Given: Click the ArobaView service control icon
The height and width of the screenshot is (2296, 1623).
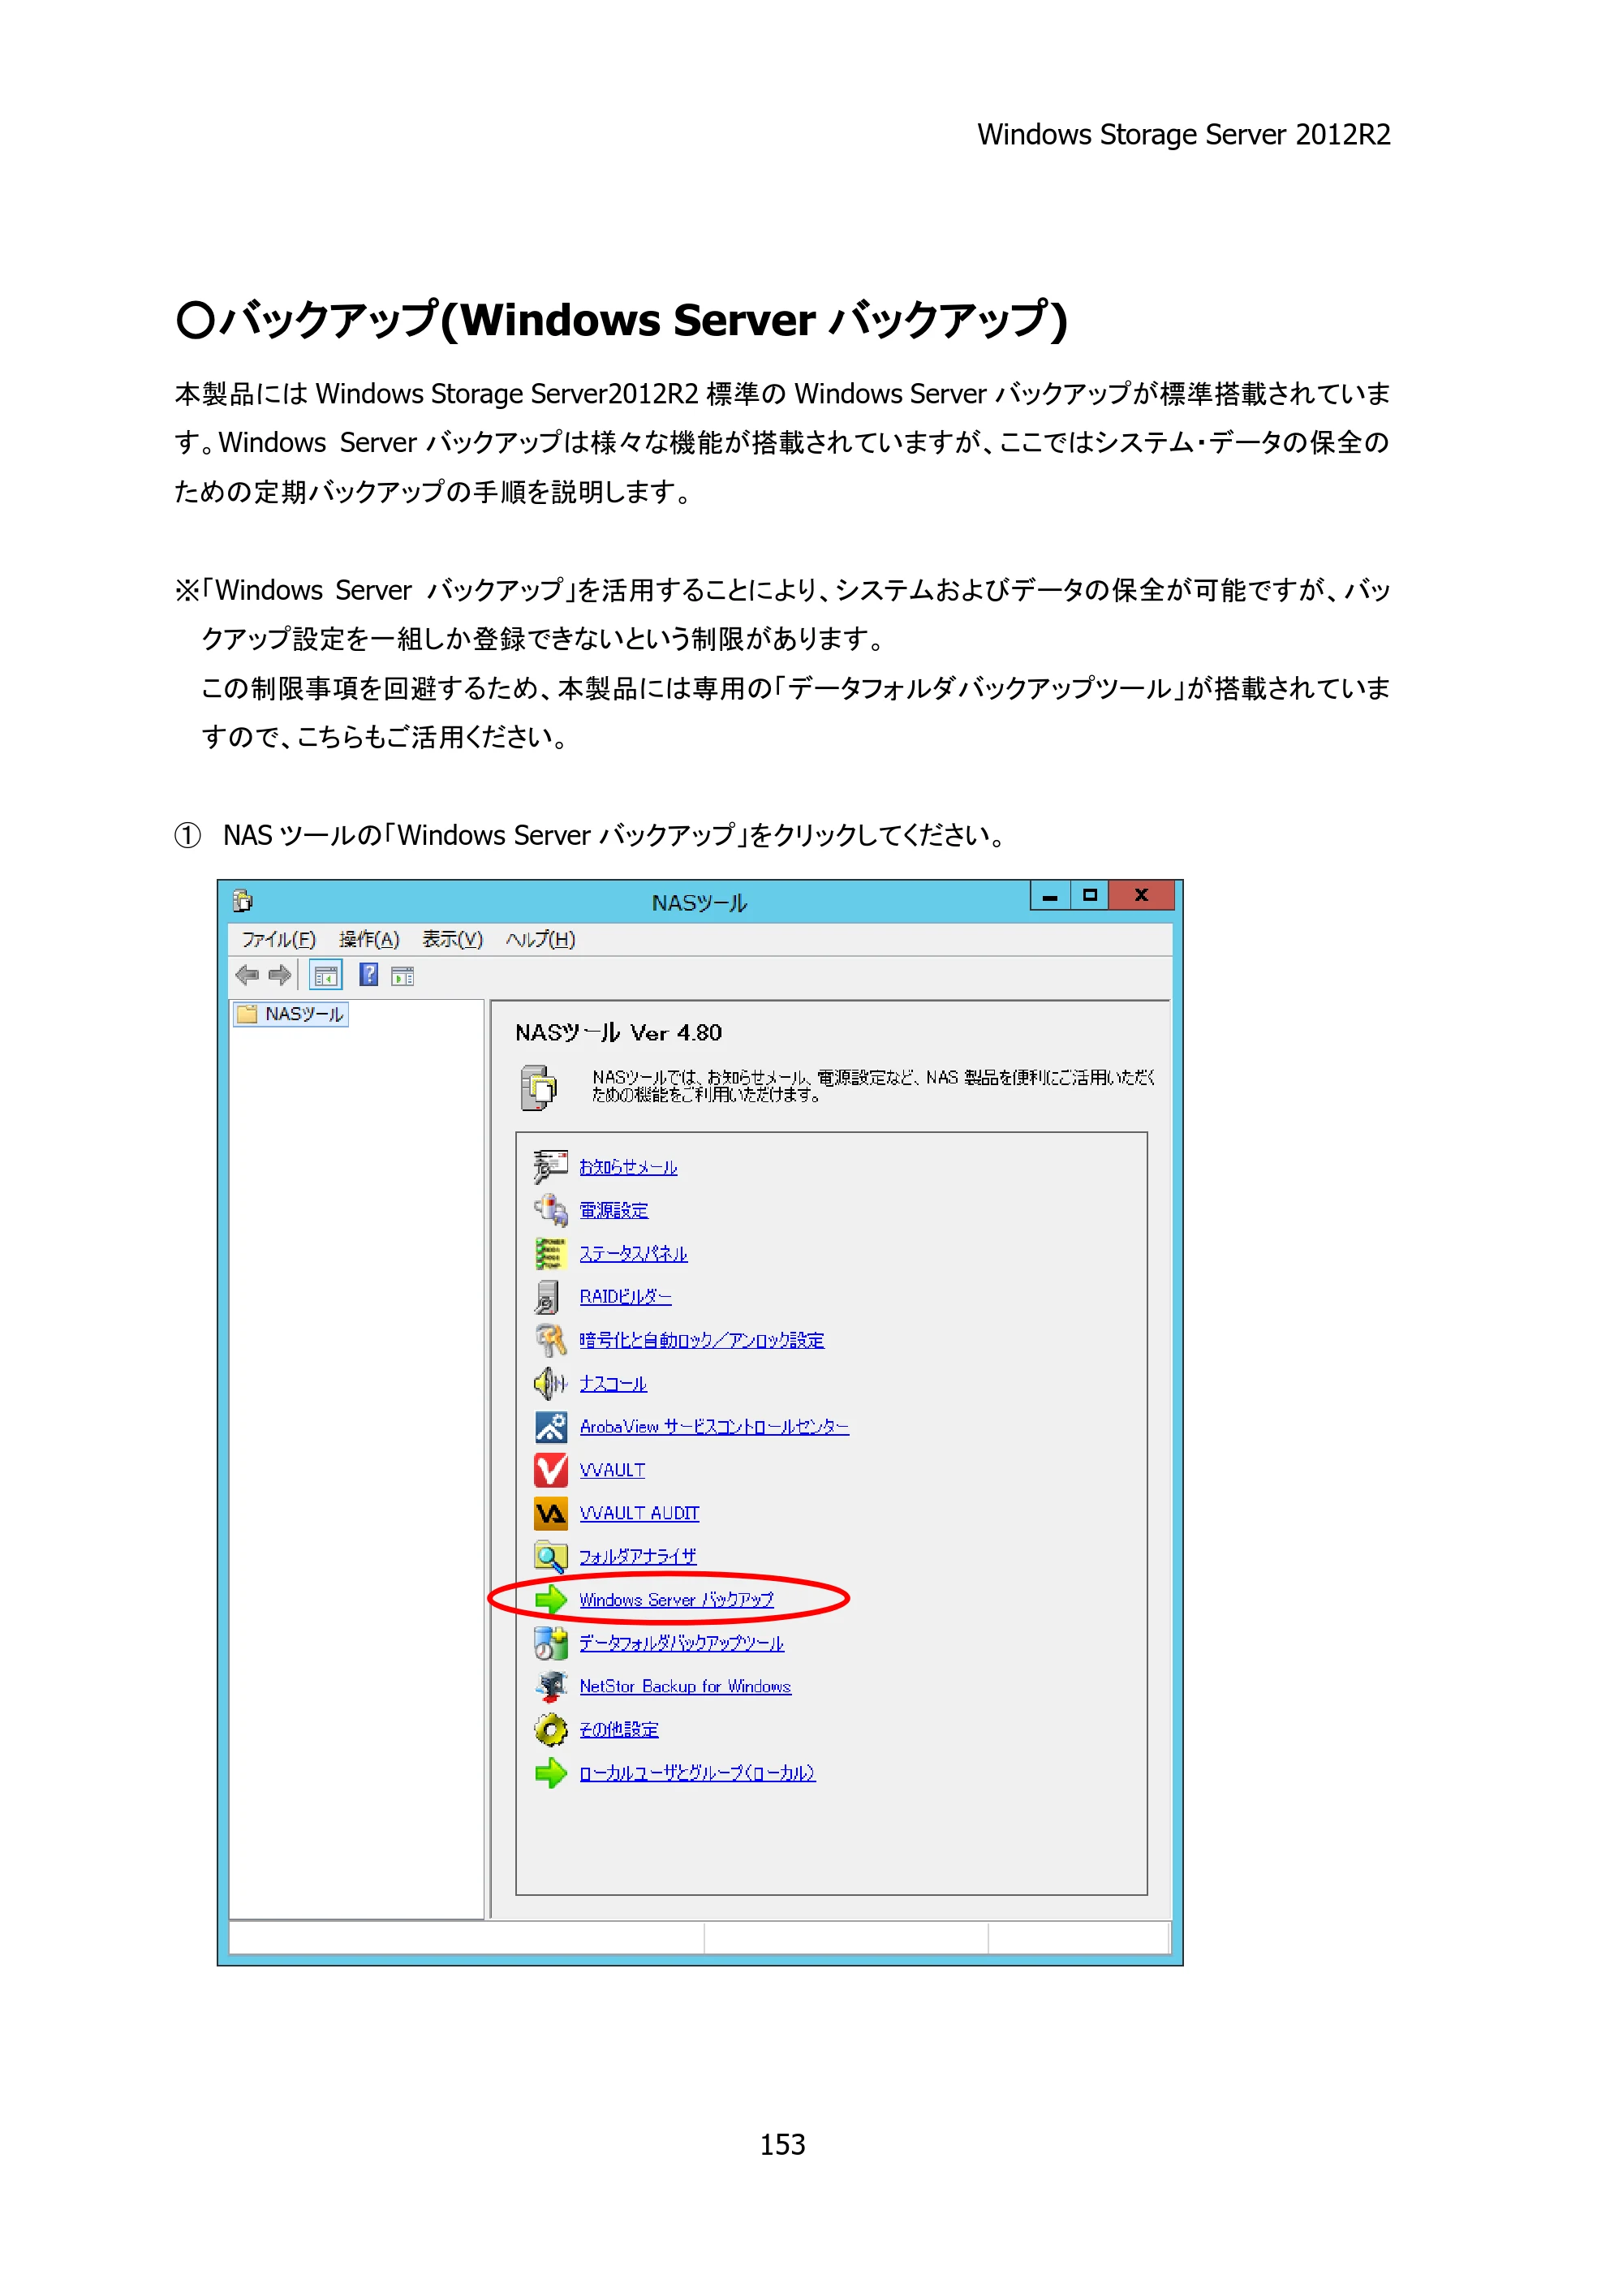Looking at the screenshot, I should [x=550, y=1426].
